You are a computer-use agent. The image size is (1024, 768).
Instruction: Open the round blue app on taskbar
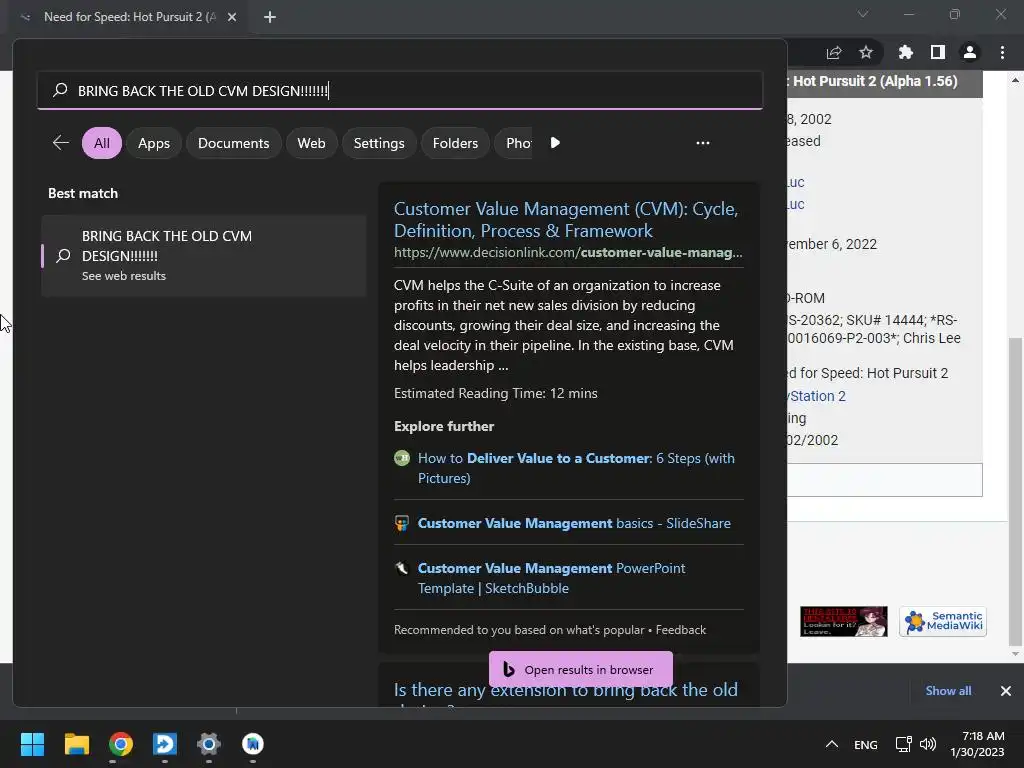[x=253, y=744]
